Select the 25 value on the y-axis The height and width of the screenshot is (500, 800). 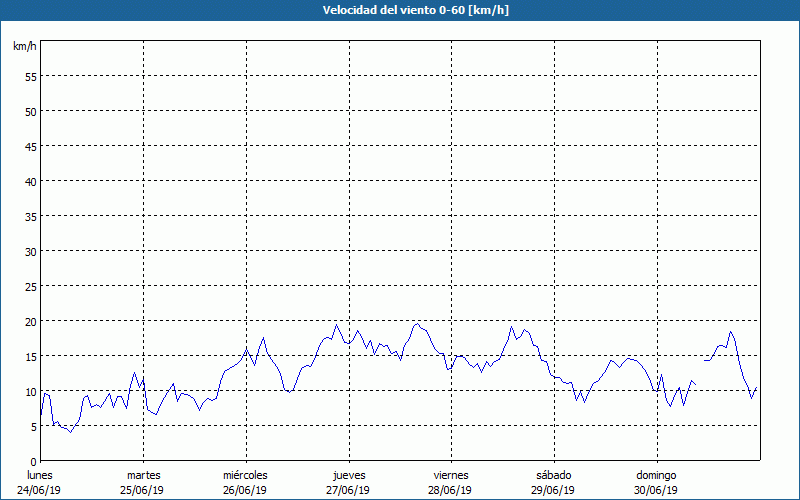[31, 287]
